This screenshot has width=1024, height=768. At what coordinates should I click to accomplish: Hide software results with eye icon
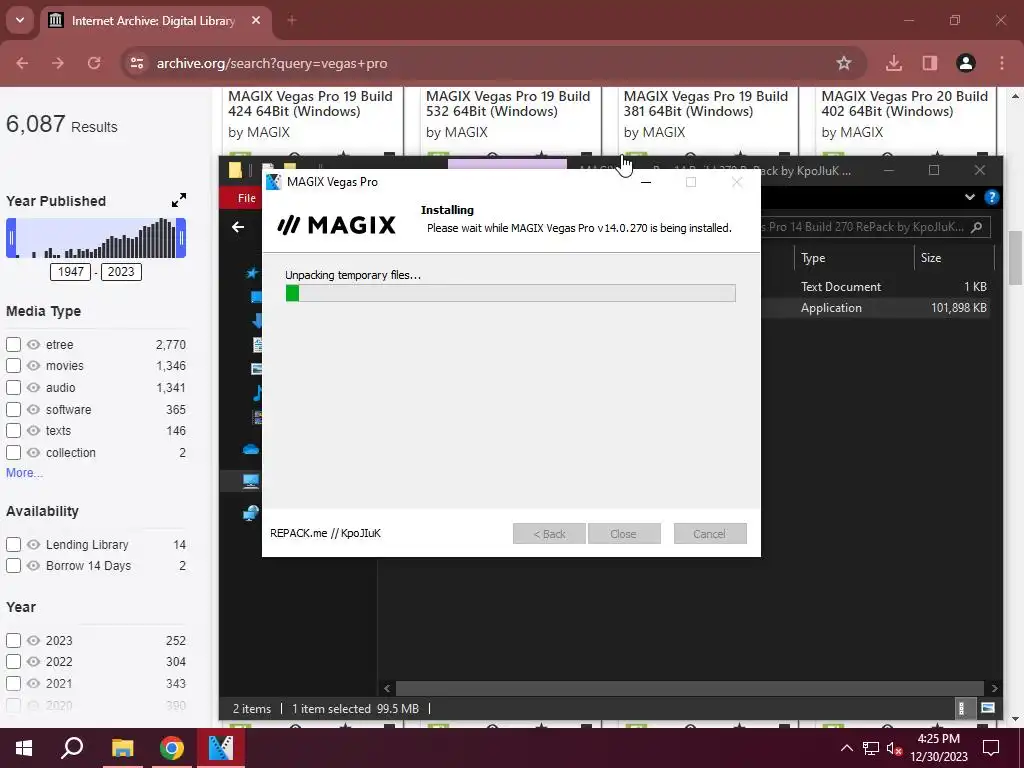(33, 409)
